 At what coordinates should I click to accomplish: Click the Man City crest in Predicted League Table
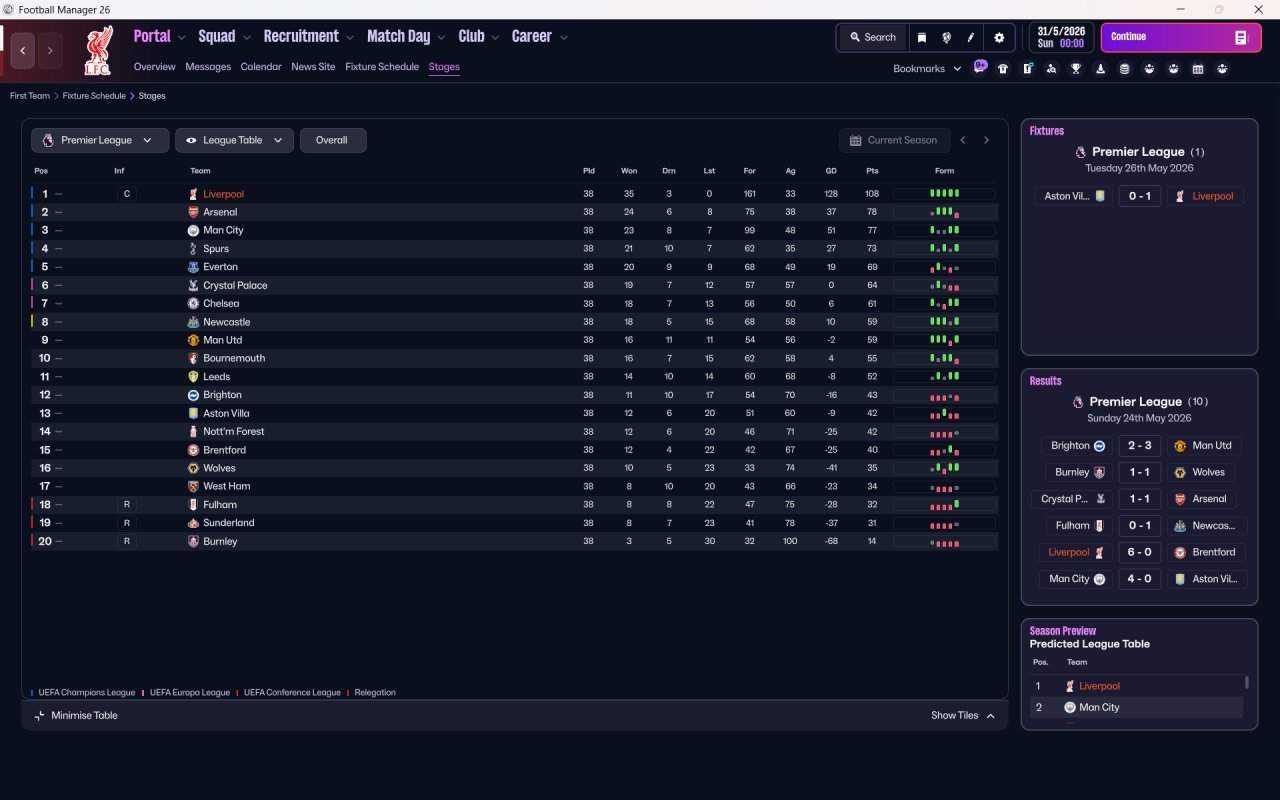[1070, 707]
